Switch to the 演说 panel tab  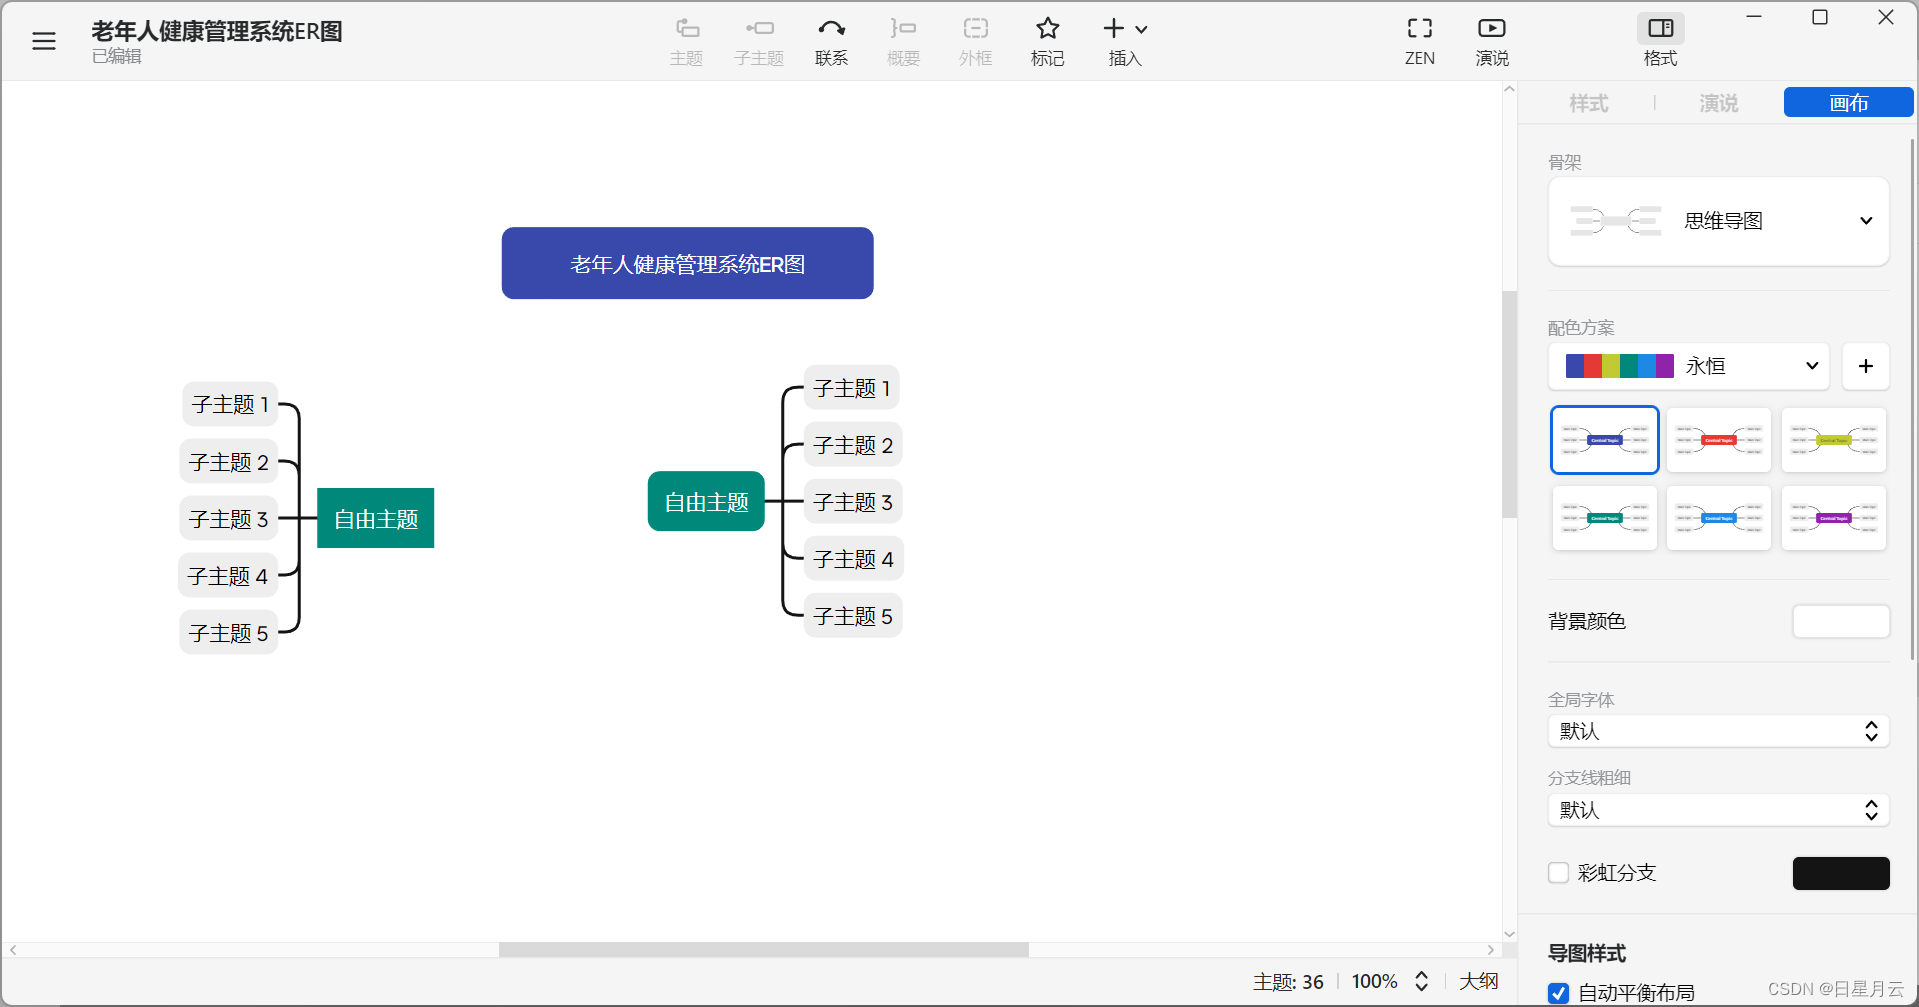point(1718,103)
